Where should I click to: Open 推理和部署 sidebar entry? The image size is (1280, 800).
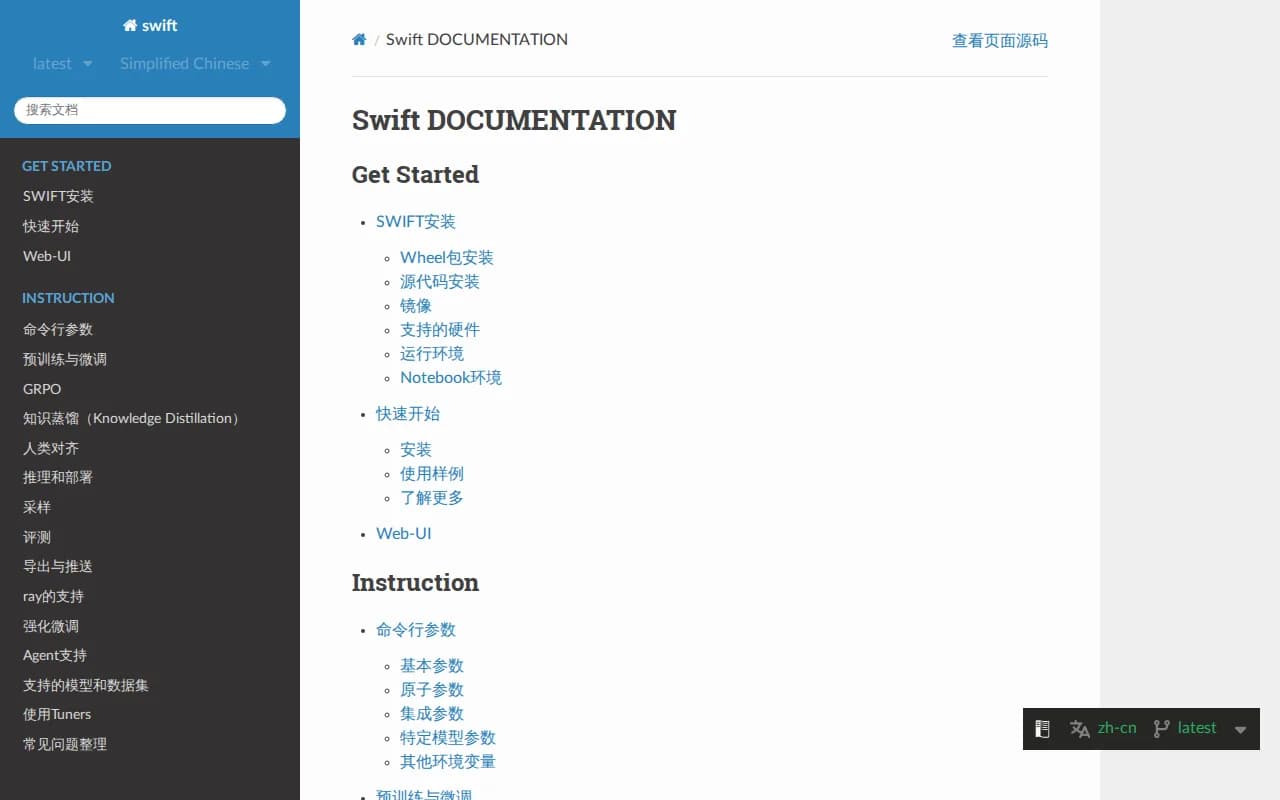coord(58,477)
